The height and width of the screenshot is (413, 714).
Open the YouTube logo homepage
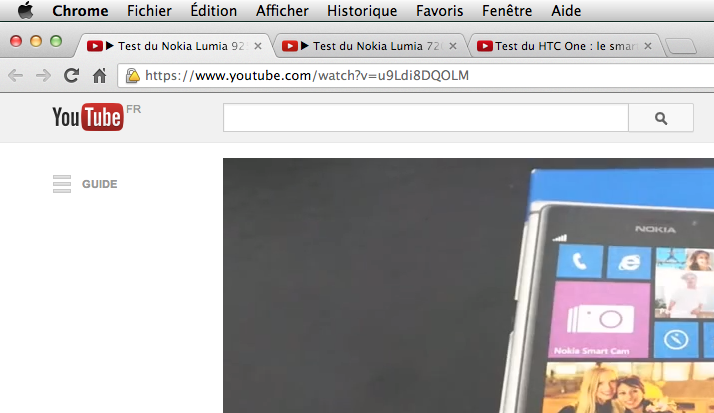tap(88, 117)
